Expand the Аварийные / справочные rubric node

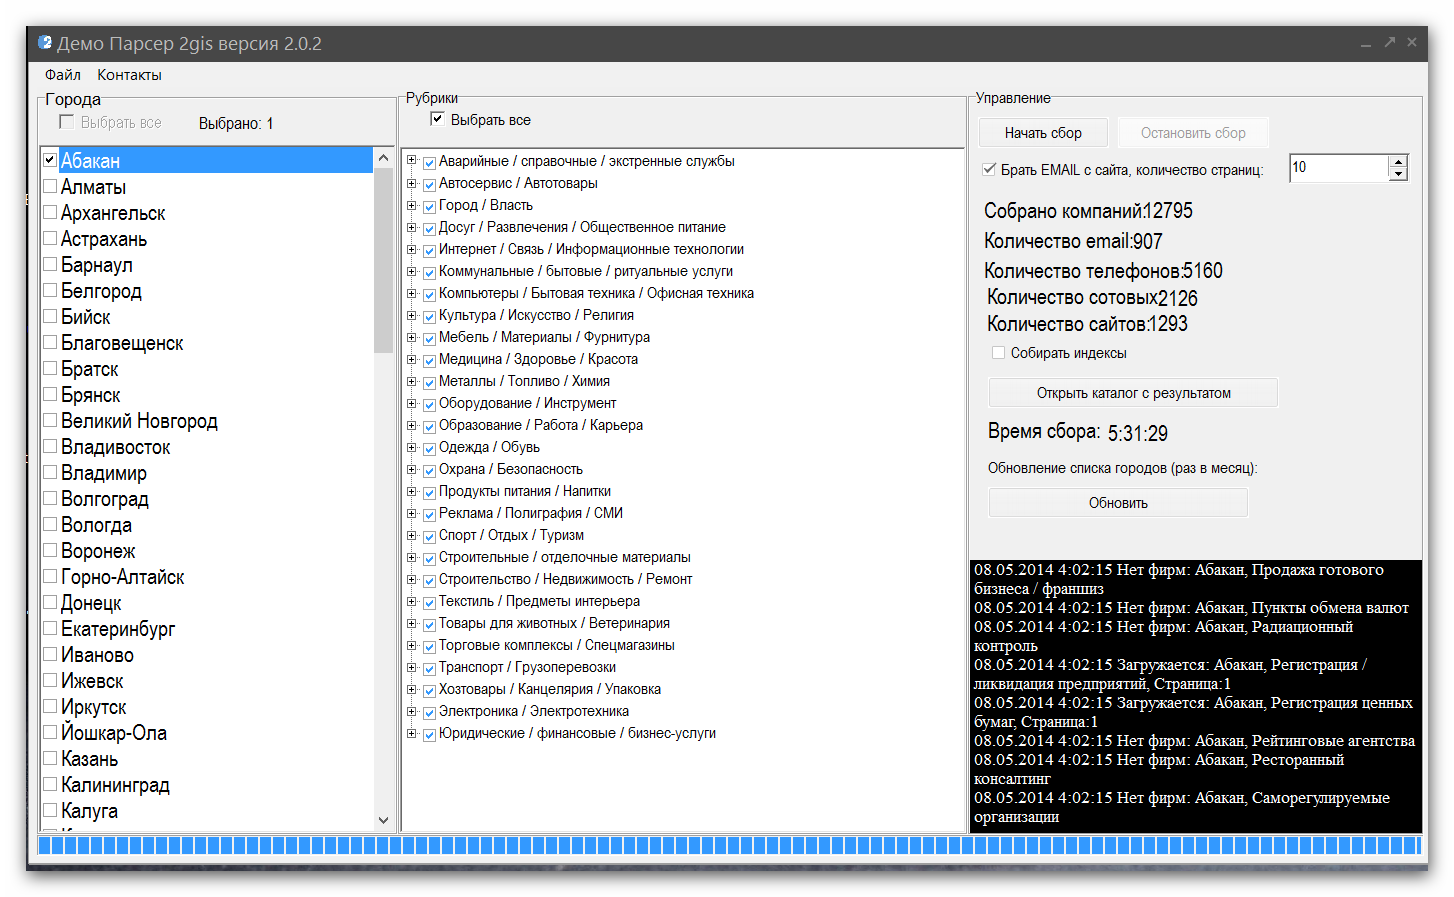coord(411,161)
